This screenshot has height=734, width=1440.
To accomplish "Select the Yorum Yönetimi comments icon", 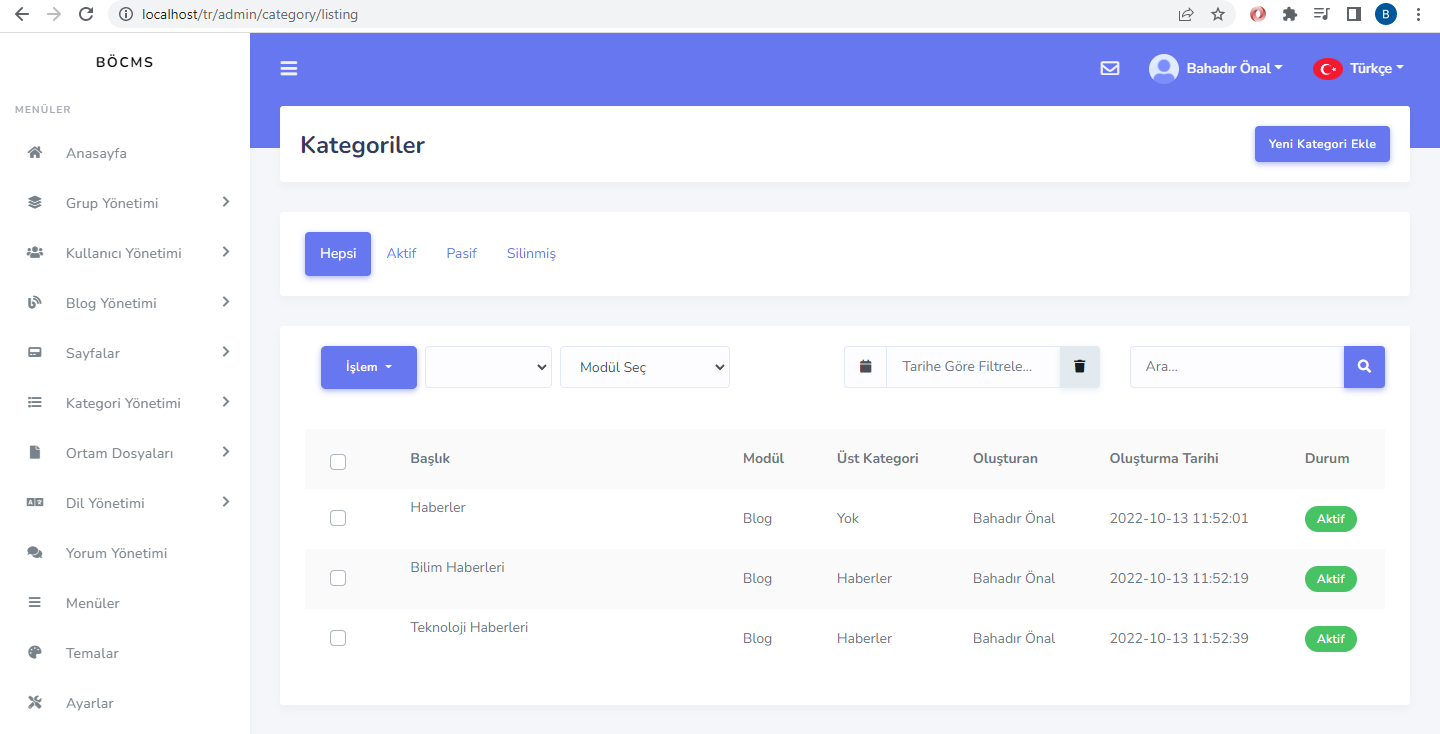I will pos(34,552).
